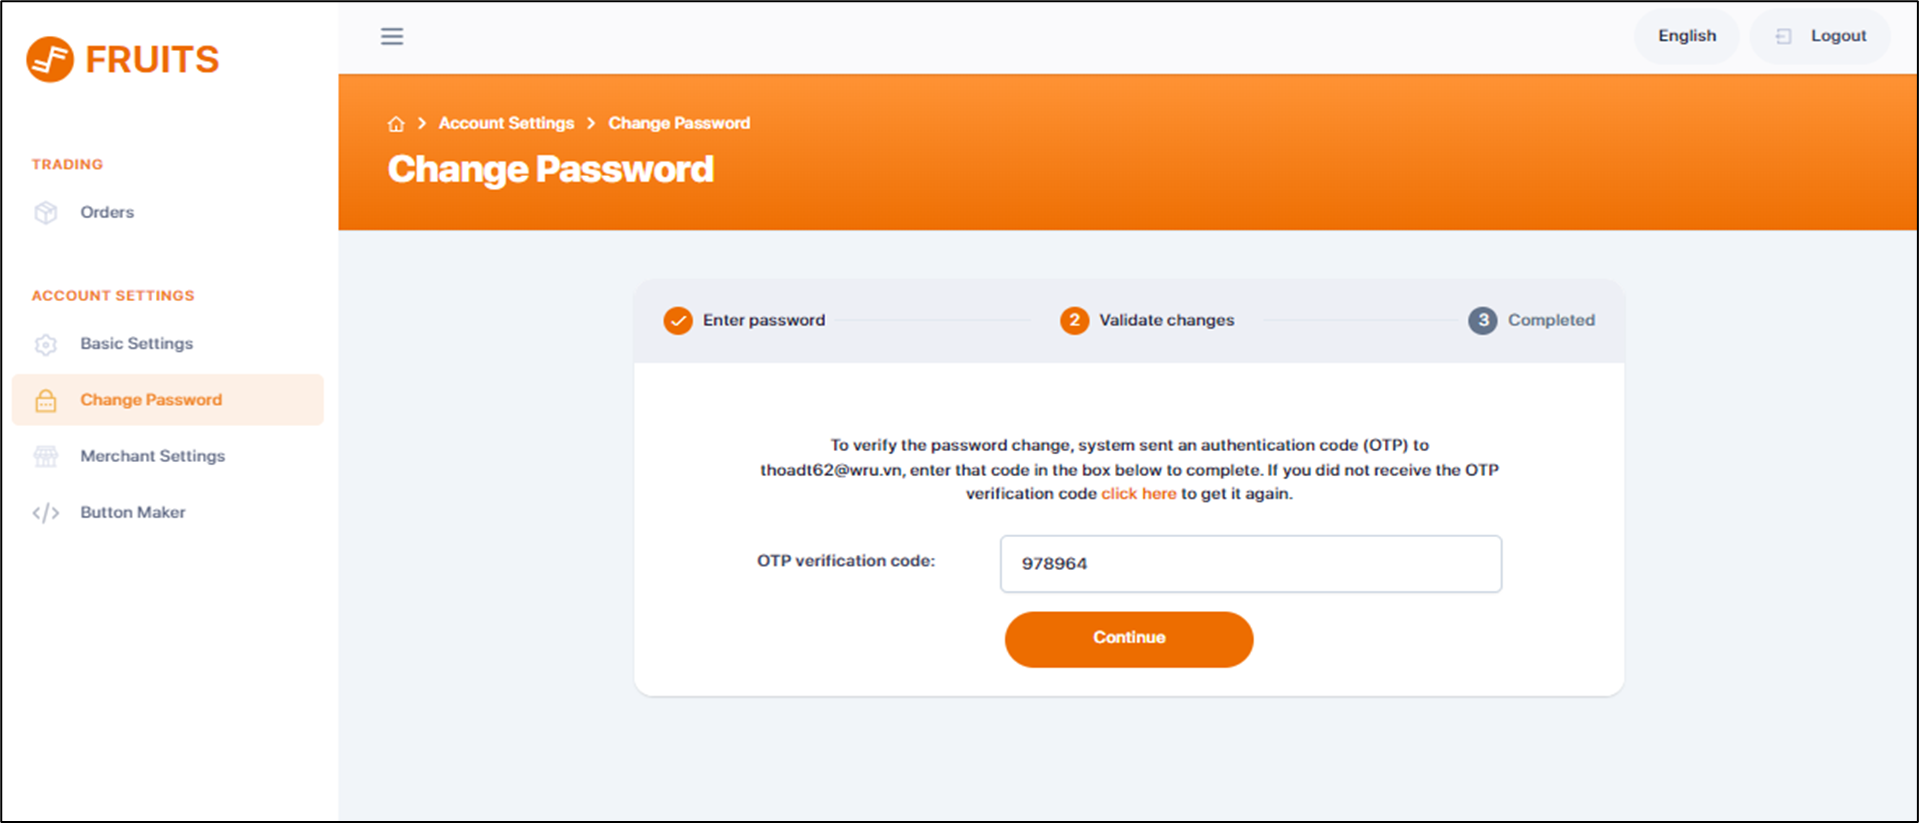This screenshot has width=1919, height=823.
Task: Click the Logout door icon
Action: coord(1783,37)
